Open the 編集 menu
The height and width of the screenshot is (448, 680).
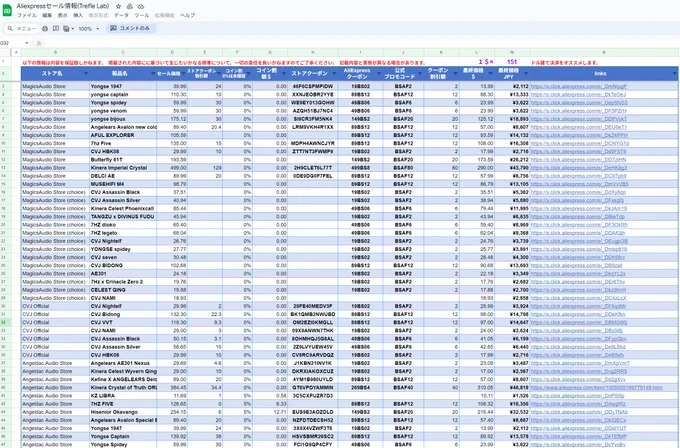47,15
